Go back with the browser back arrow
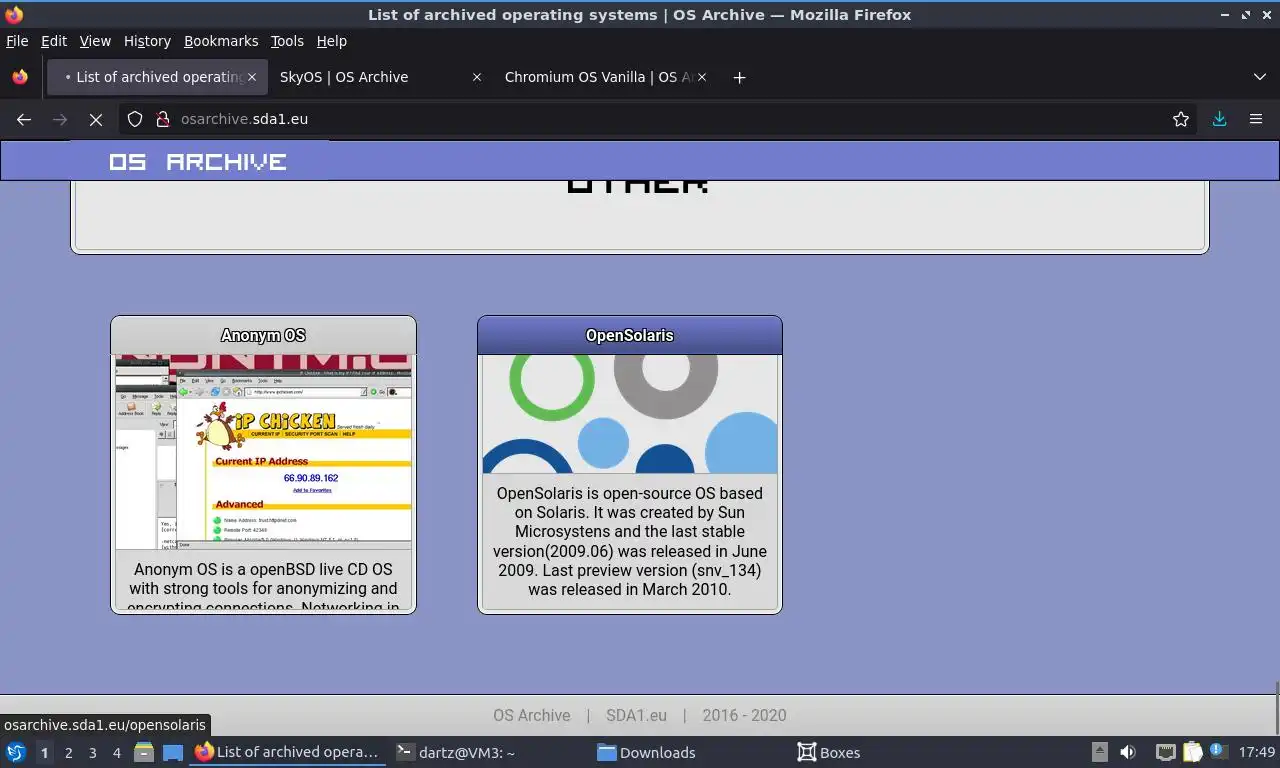 tap(24, 119)
